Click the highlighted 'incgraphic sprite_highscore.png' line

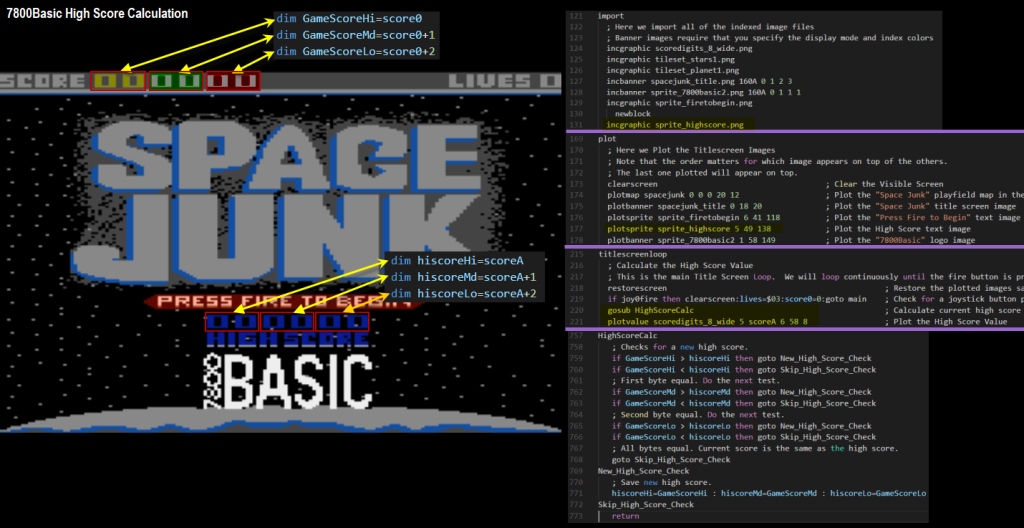point(667,125)
